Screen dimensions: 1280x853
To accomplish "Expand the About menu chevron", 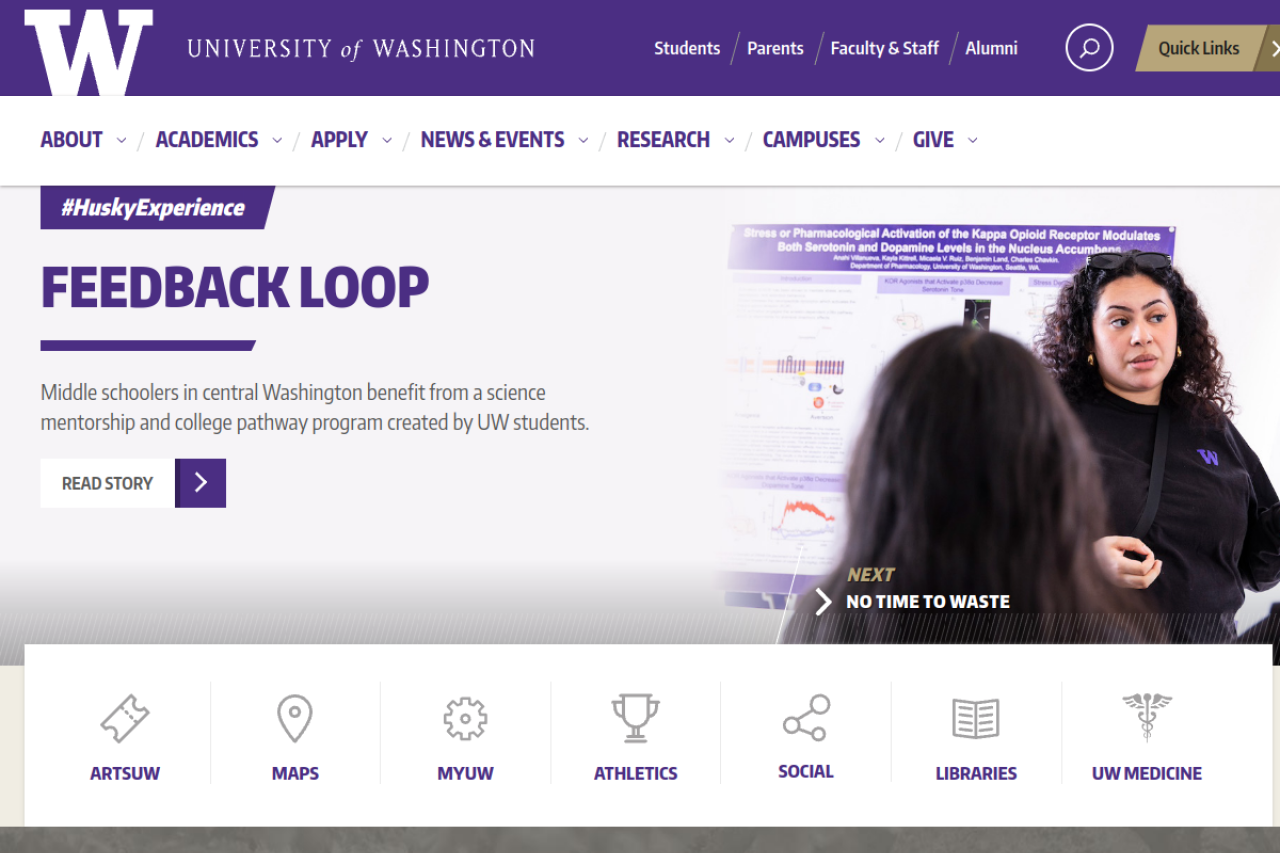I will [x=122, y=141].
